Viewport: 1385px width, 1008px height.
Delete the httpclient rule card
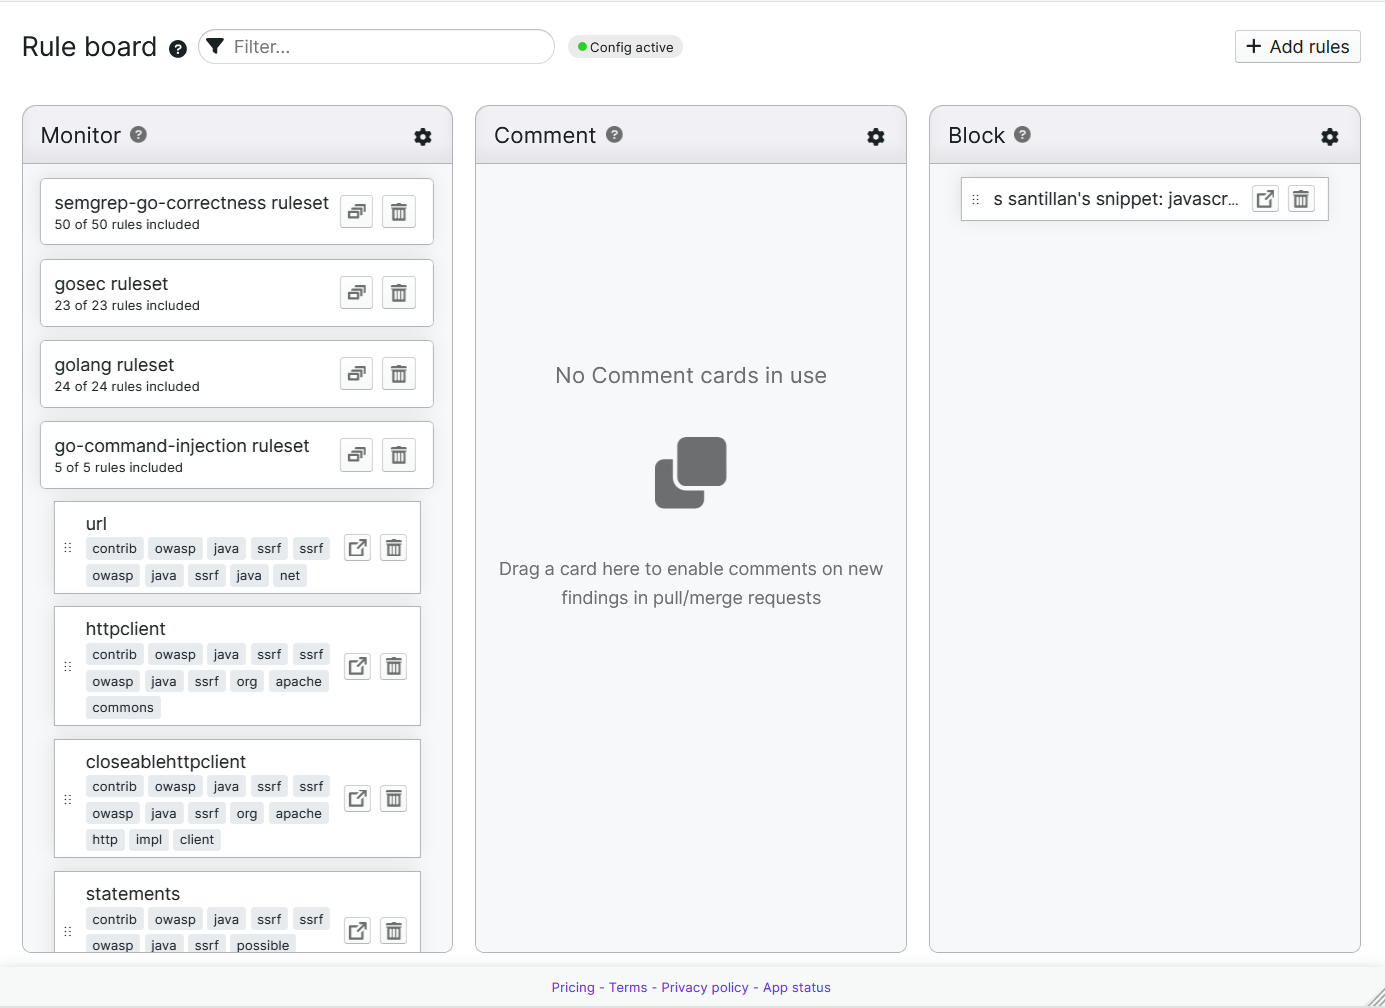394,666
